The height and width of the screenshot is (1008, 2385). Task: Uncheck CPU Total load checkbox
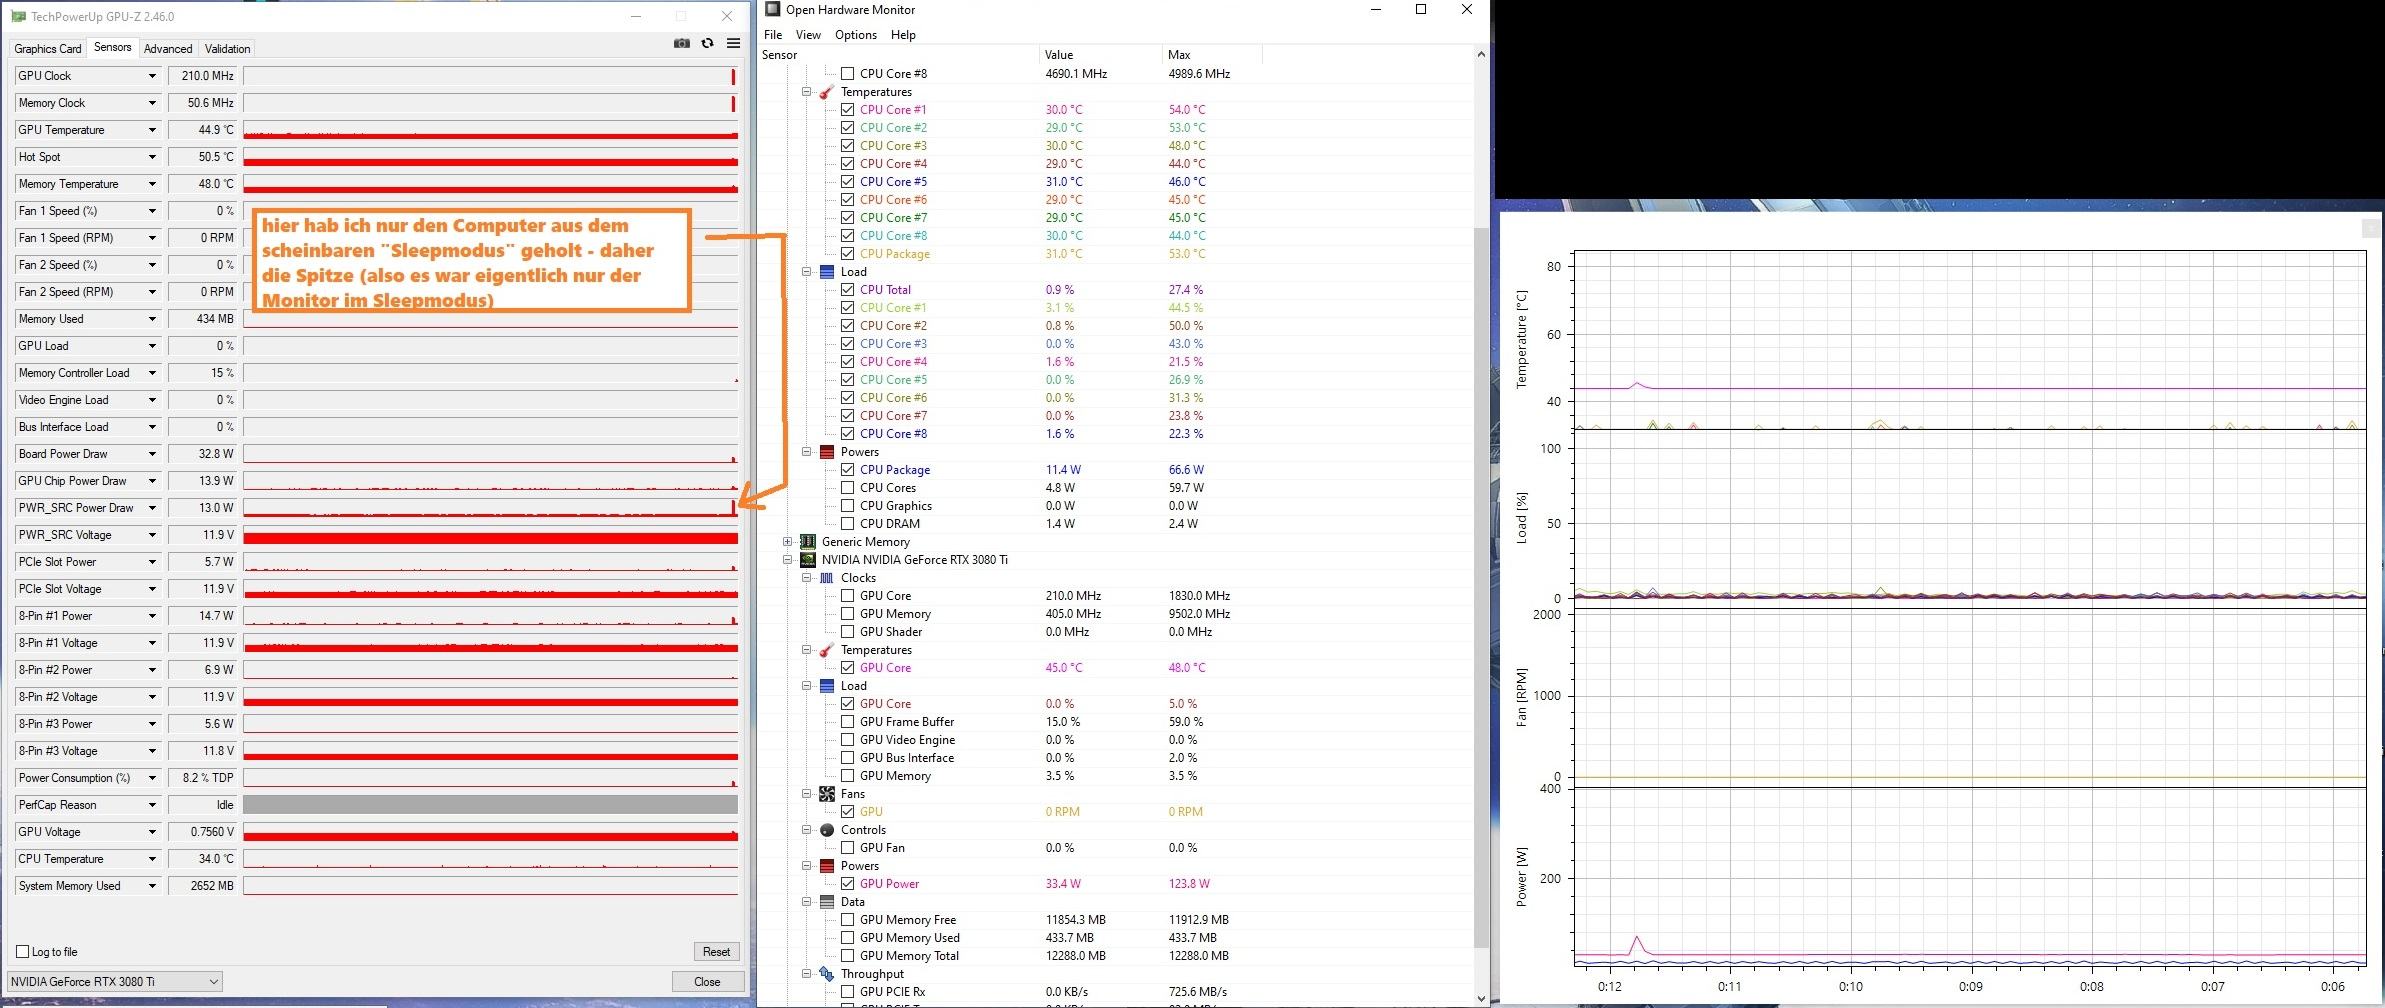pyautogui.click(x=848, y=290)
